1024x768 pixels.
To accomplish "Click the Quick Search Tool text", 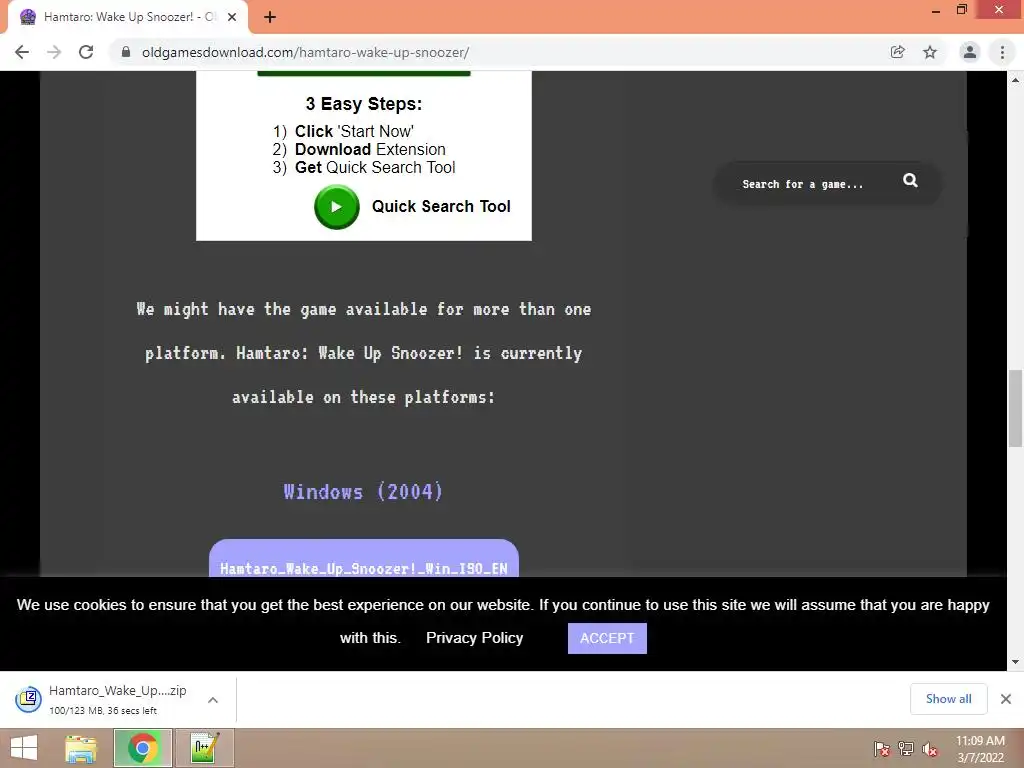I will (441, 206).
